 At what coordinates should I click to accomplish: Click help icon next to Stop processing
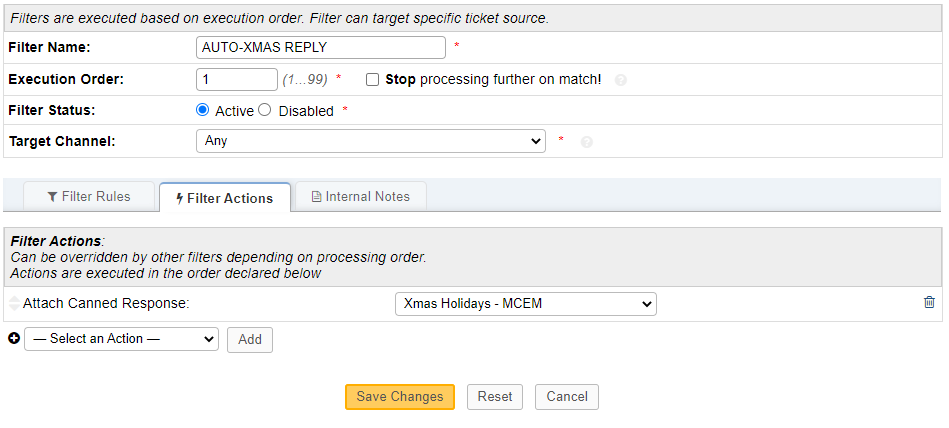coord(621,80)
